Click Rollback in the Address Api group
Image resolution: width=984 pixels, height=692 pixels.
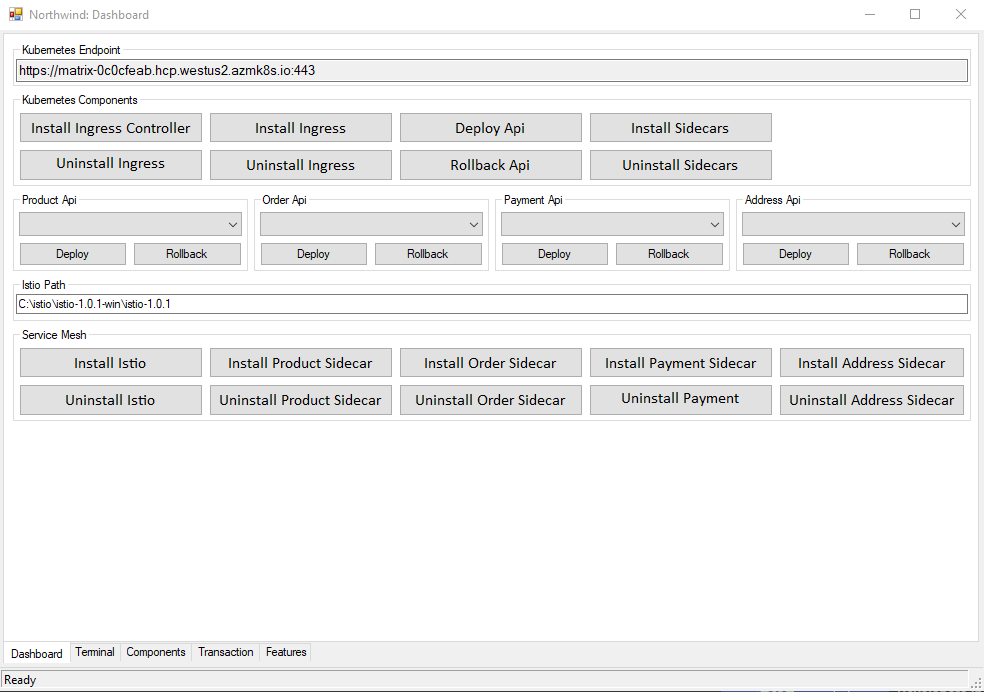tap(911, 254)
